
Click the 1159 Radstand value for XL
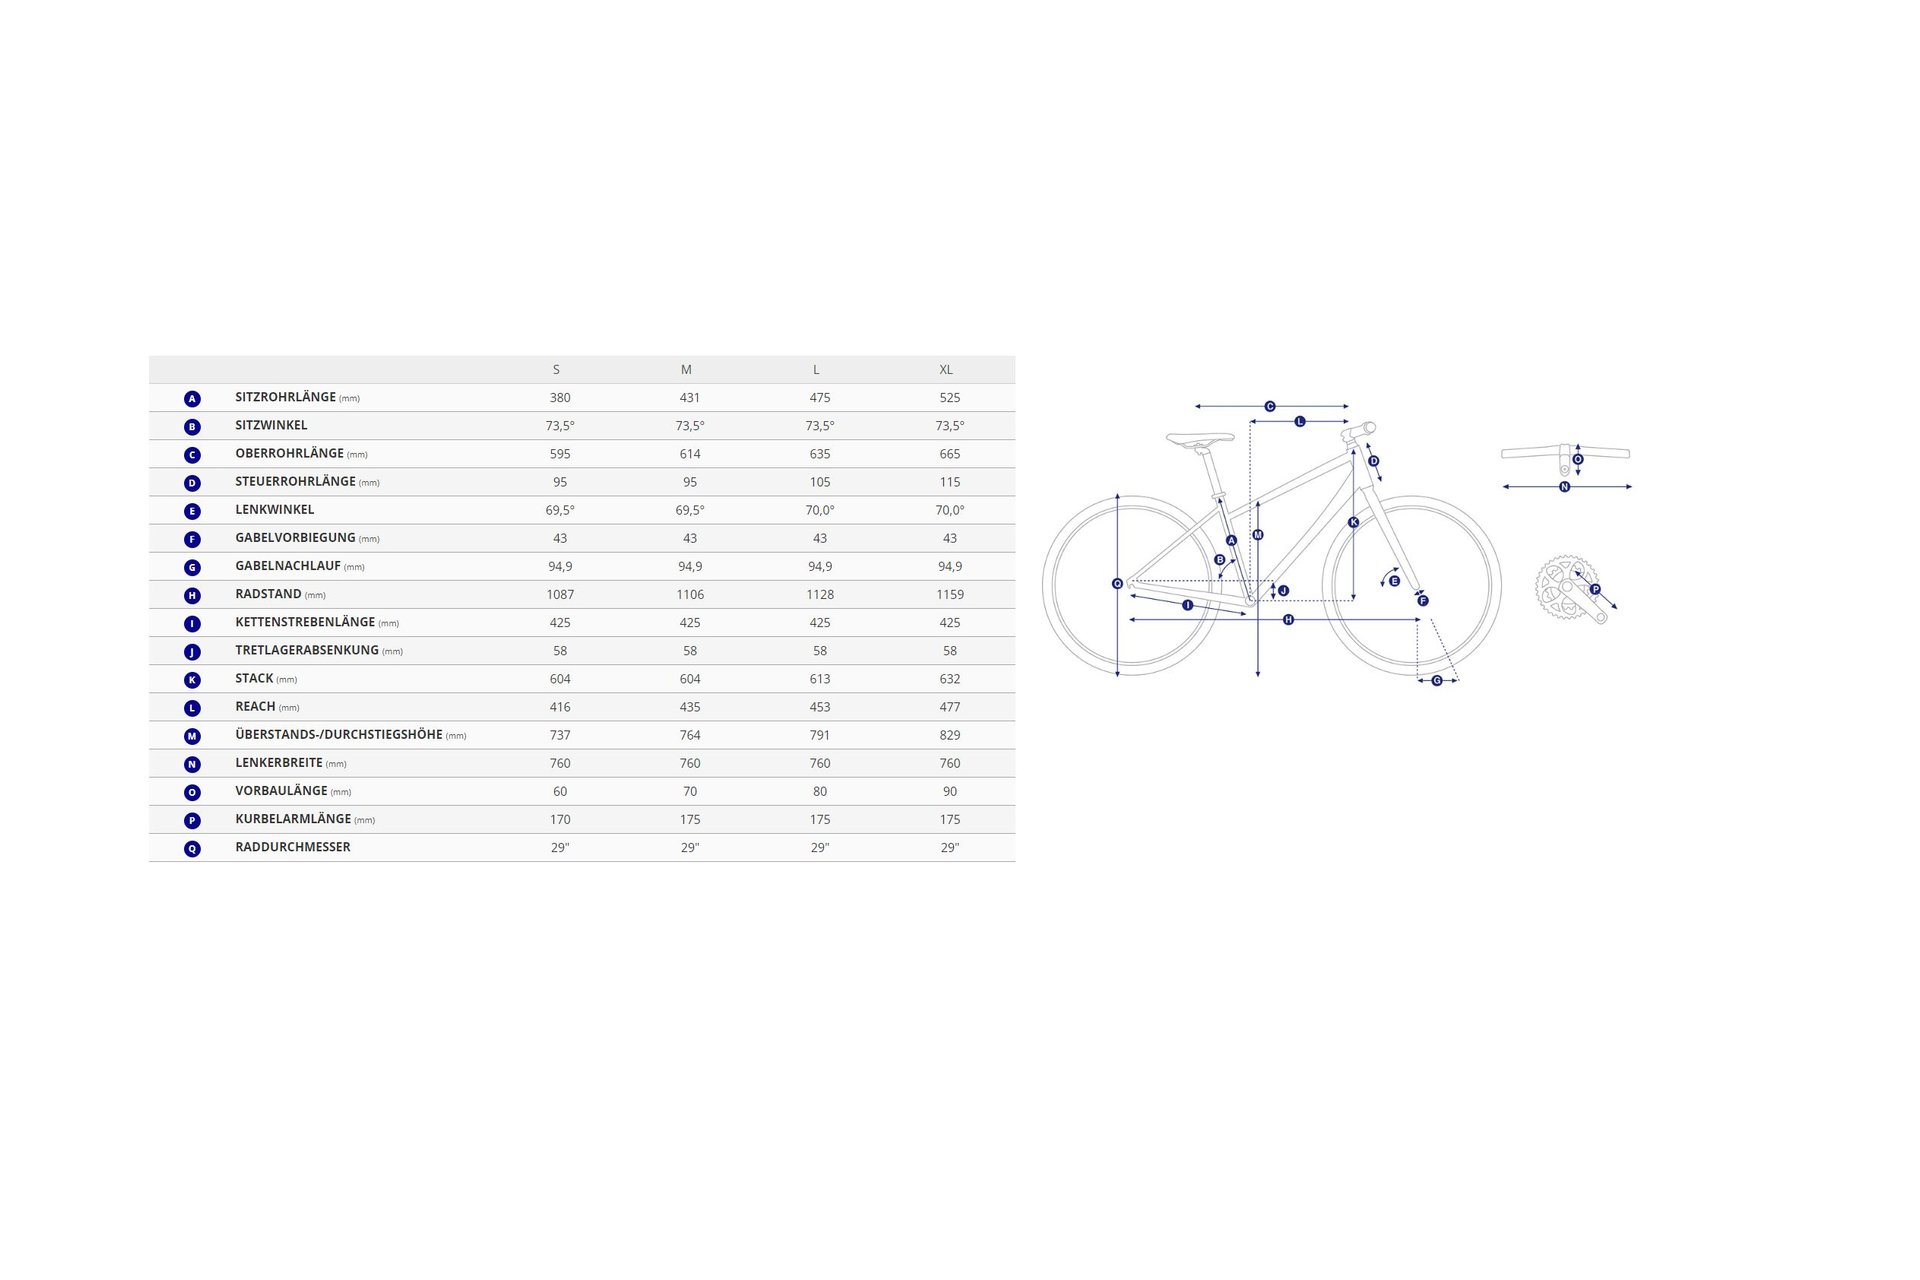950,595
